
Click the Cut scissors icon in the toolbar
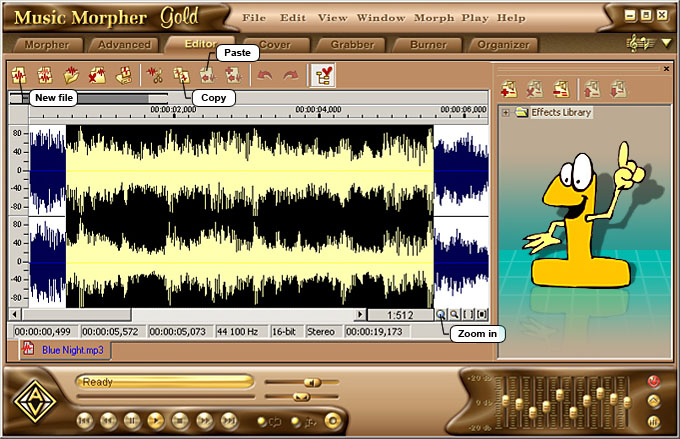[155, 75]
